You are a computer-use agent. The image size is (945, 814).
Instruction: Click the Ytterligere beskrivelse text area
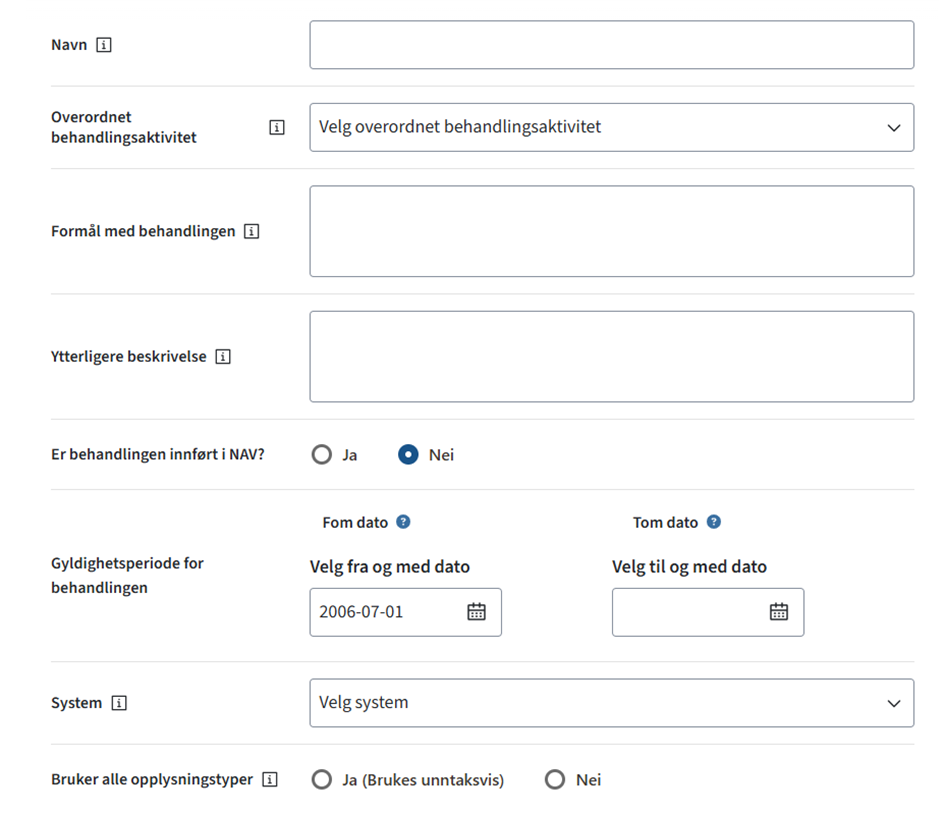[x=611, y=357]
